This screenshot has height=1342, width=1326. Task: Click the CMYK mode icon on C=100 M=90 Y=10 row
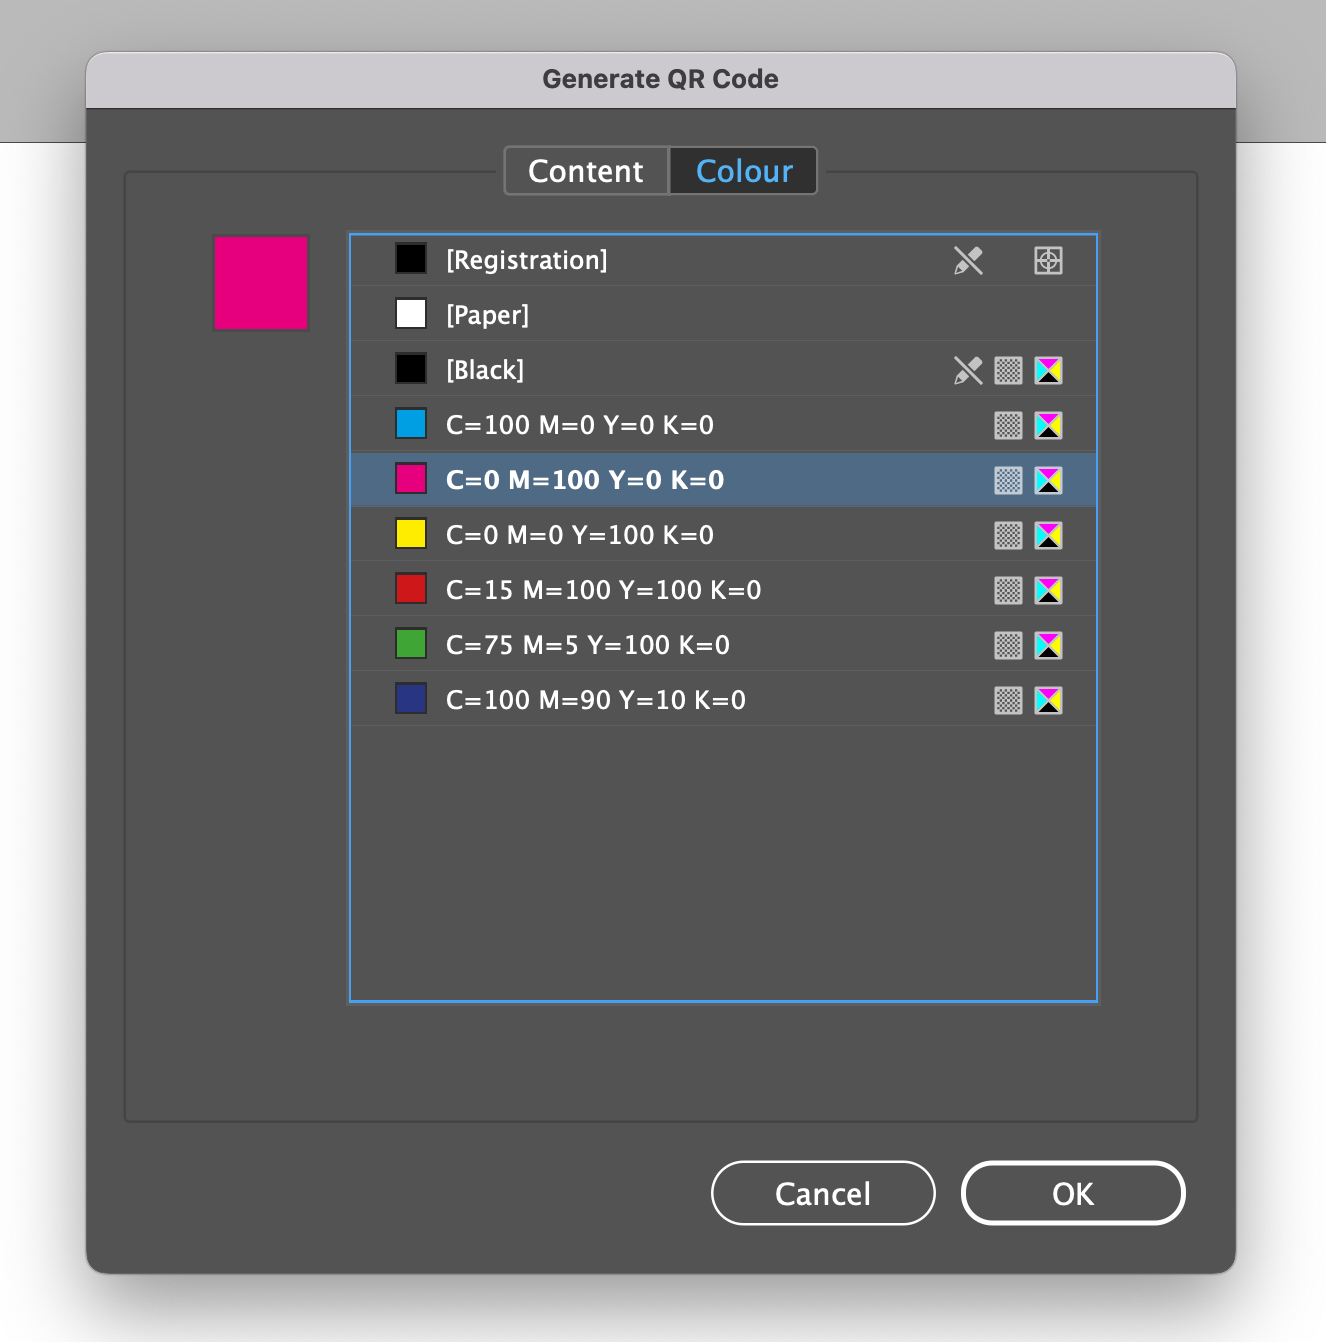[x=1048, y=700]
